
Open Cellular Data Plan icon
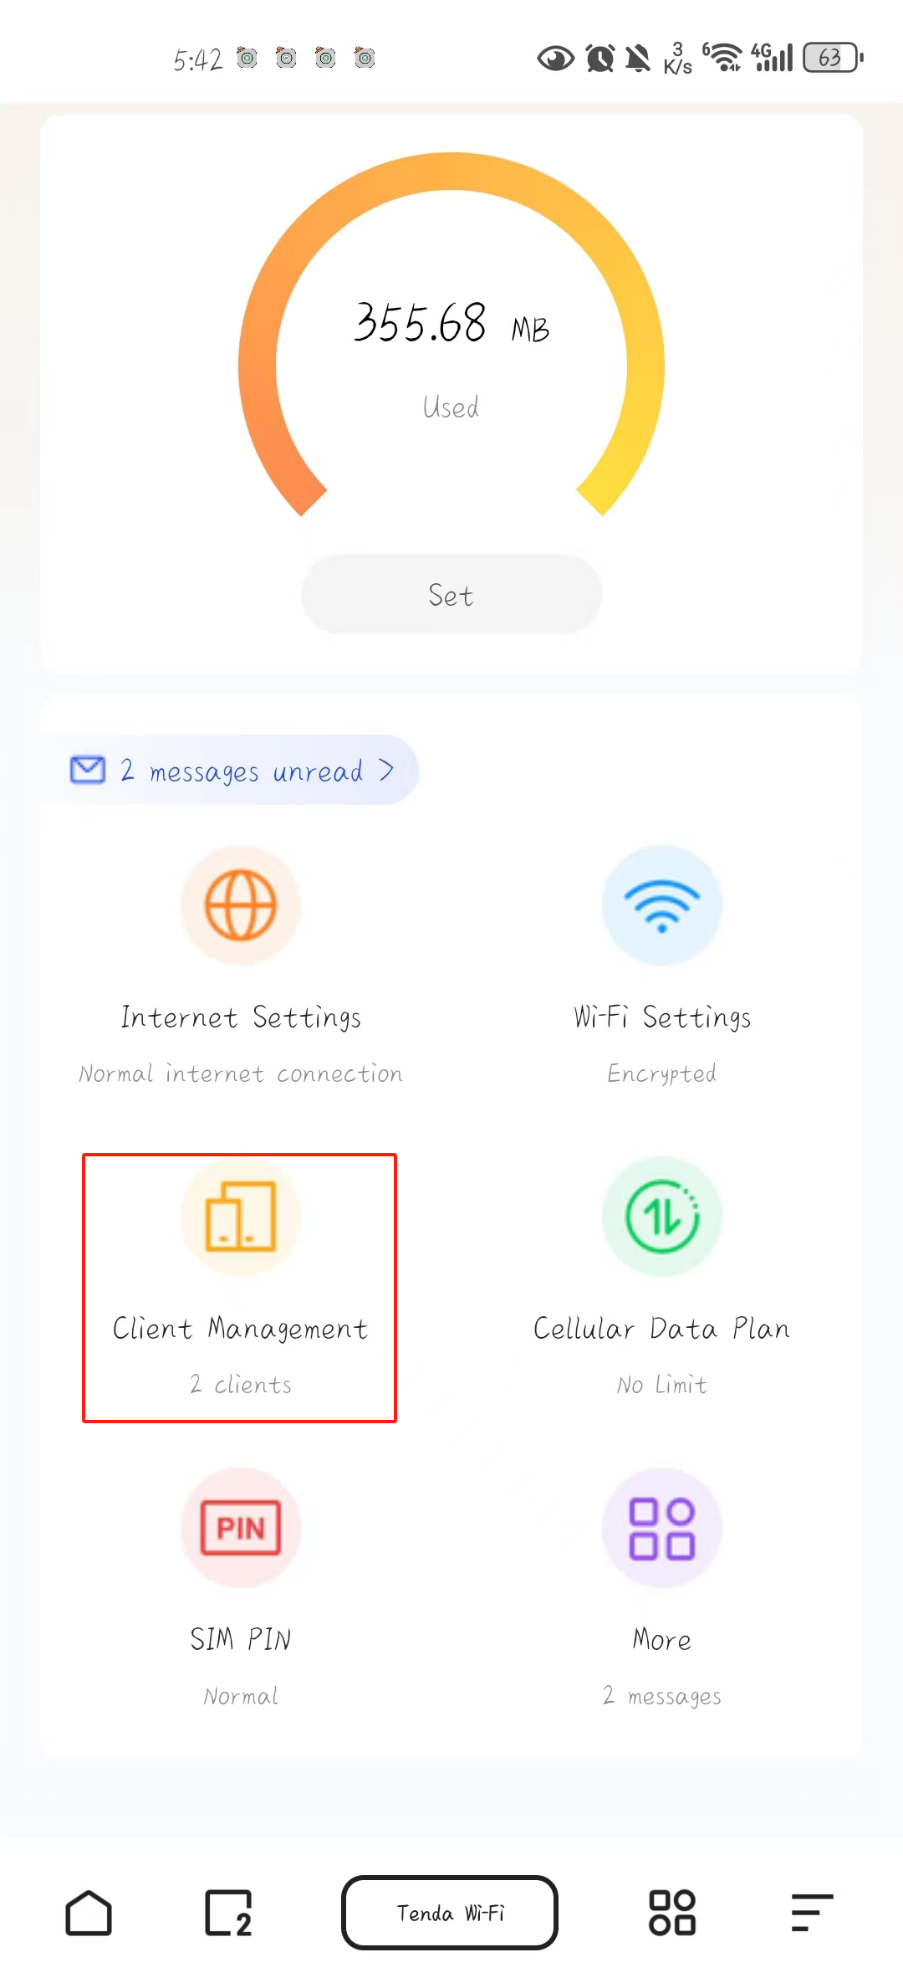click(x=661, y=1217)
